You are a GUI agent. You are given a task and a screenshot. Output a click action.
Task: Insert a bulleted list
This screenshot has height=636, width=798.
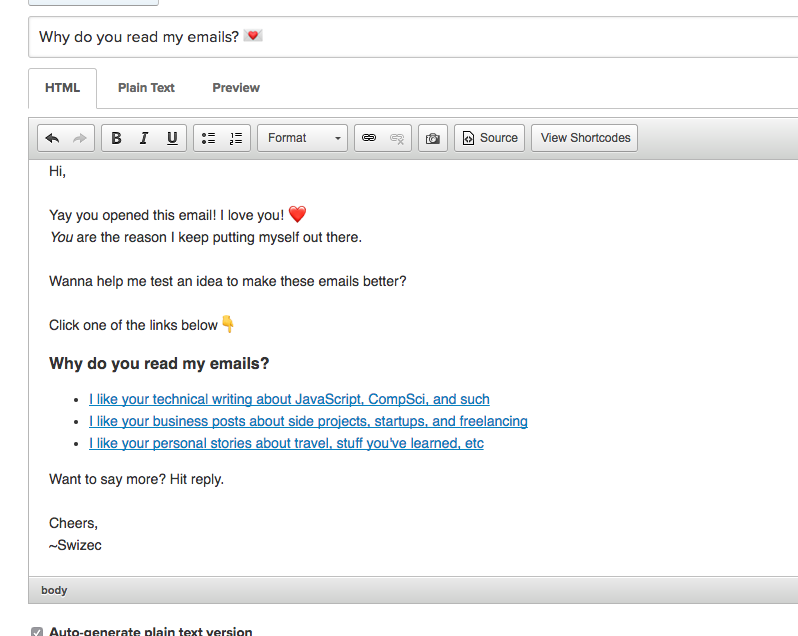[208, 138]
